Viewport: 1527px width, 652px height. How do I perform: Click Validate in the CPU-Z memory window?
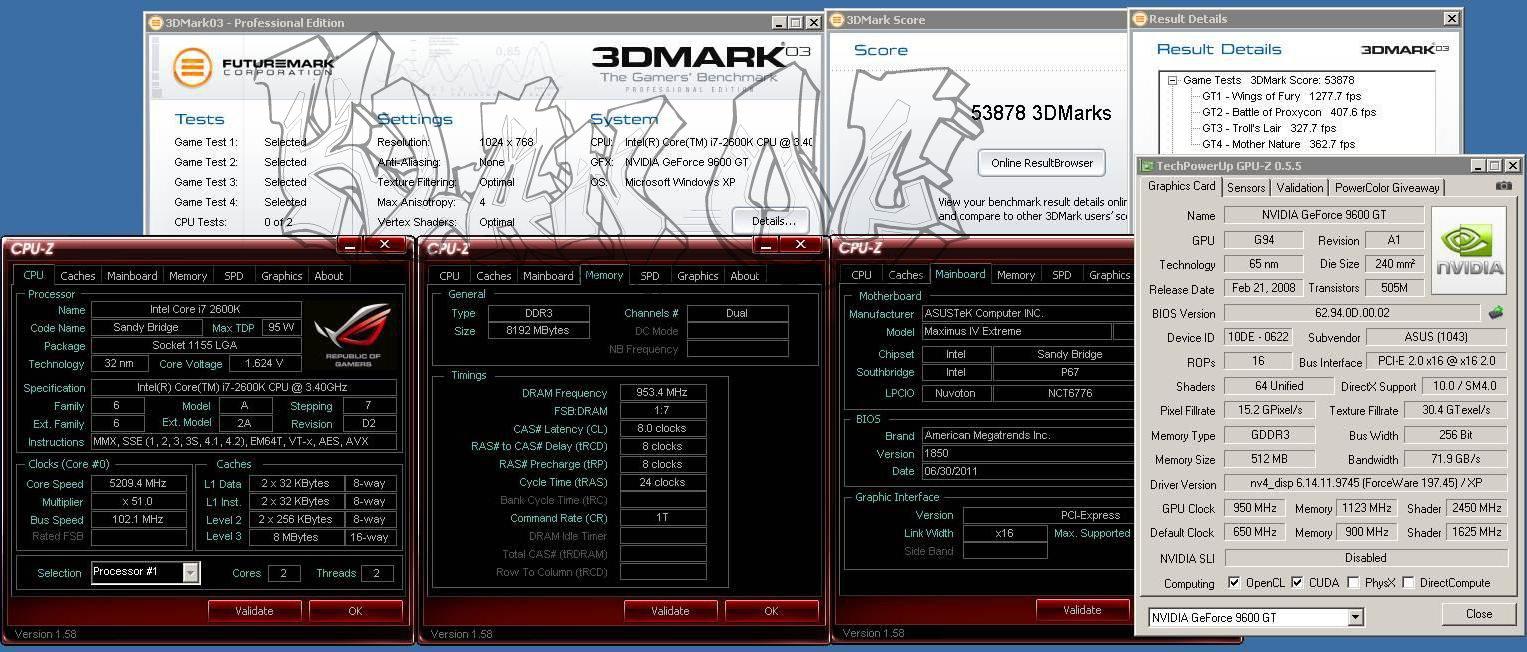click(670, 611)
